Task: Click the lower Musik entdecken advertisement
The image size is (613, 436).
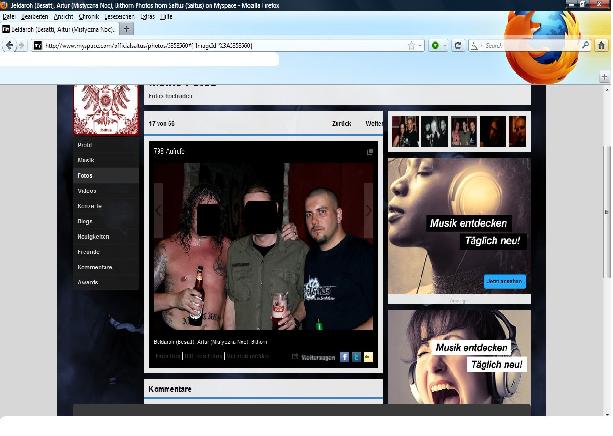Action: [459, 357]
